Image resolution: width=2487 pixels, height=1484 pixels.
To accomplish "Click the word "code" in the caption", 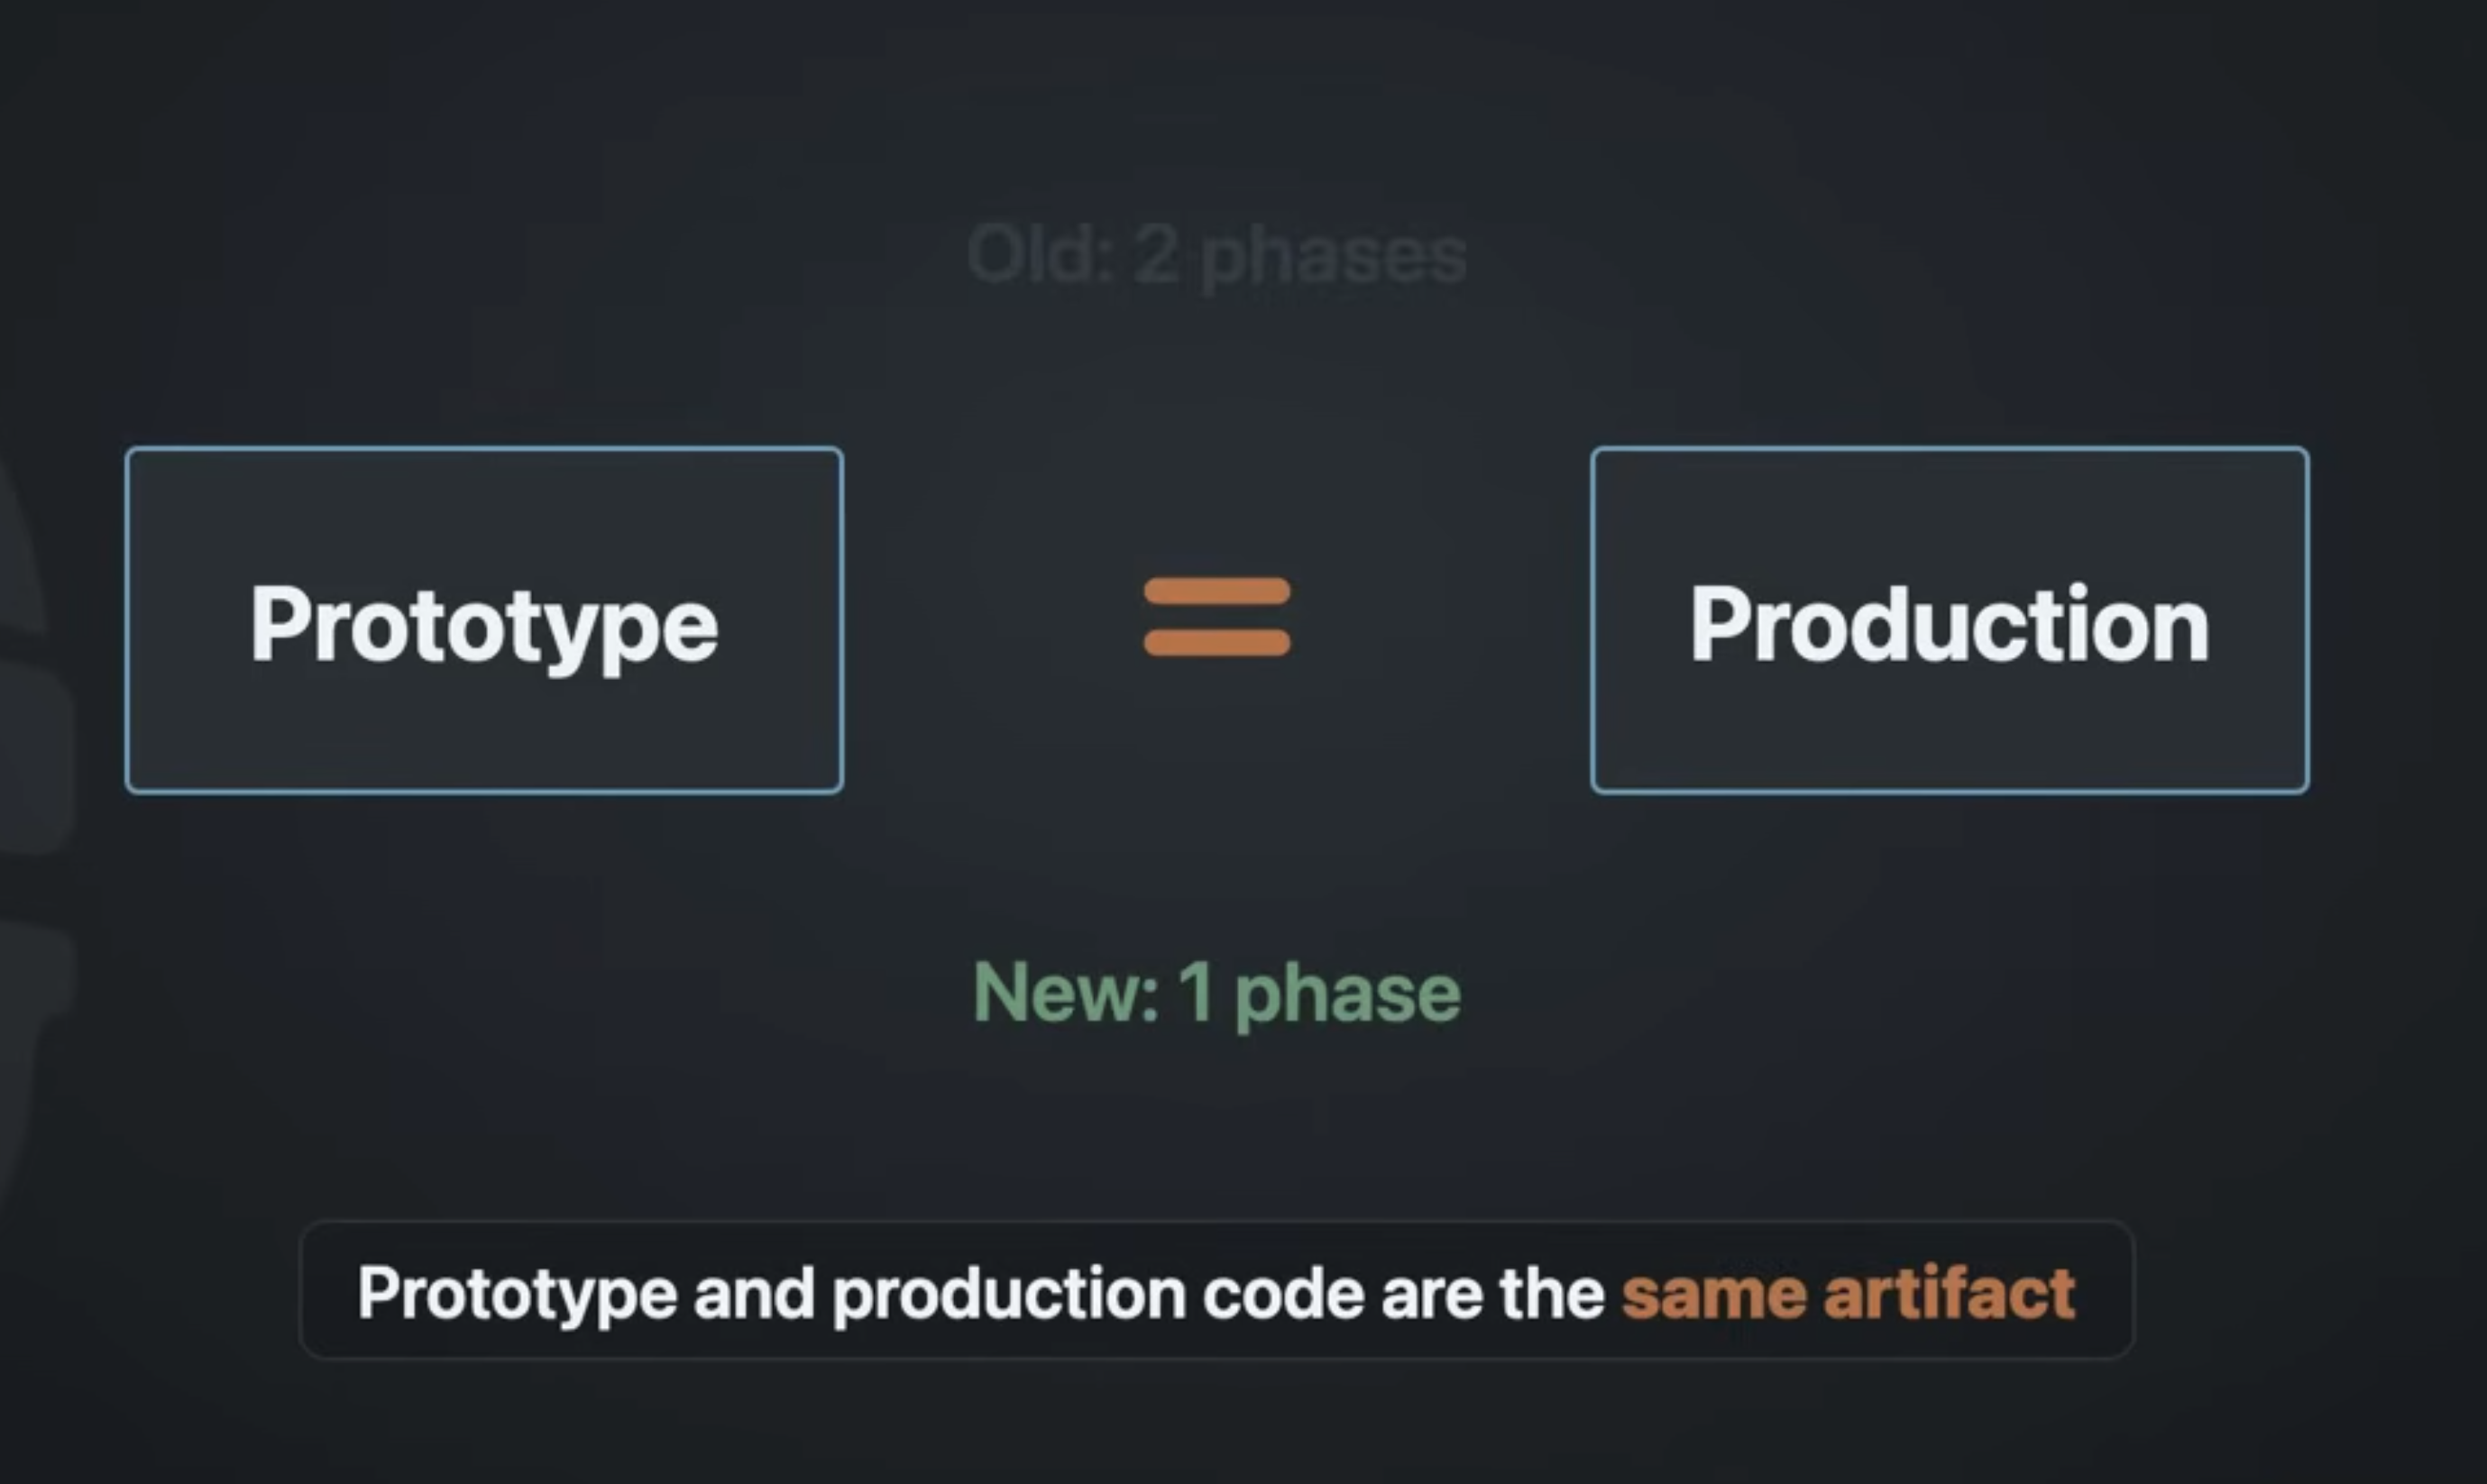I will (x=1283, y=1294).
